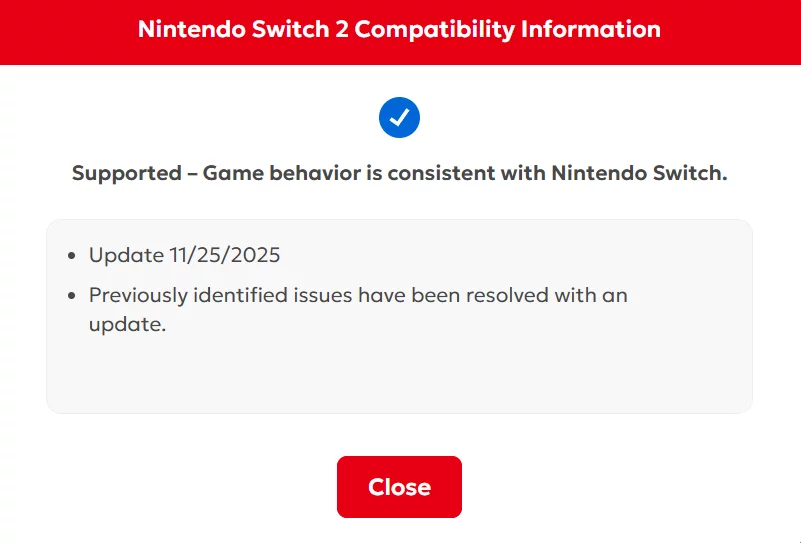801x543 pixels.
Task: Click the word "Update" before the date
Action: tap(126, 255)
